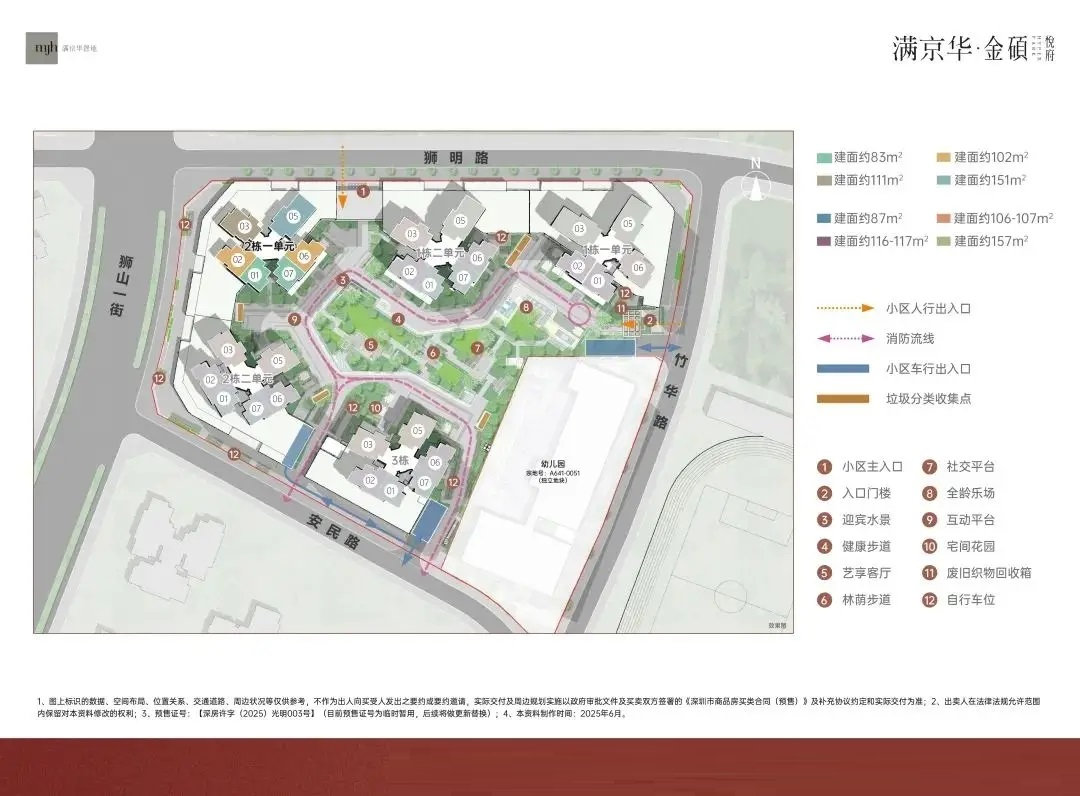Click map marker 2 near the 竹华路 entrance
The image size is (1080, 796).
(650, 320)
